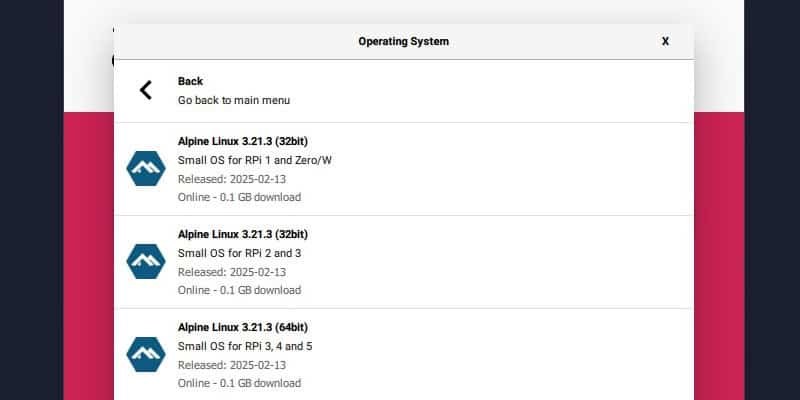Viewport: 800px width, 400px height.
Task: Click the "Operating System" dialog title
Action: (x=403, y=42)
